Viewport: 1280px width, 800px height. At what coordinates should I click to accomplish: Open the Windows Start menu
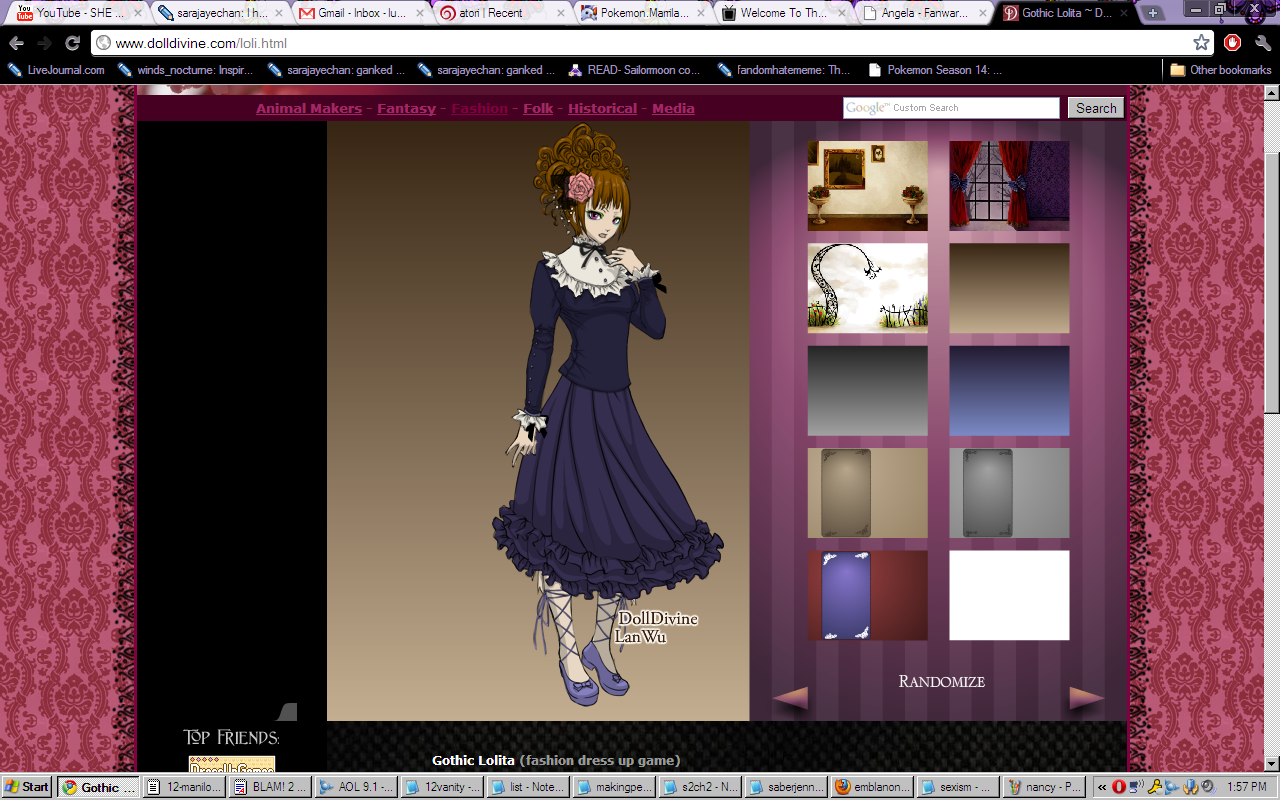pos(27,787)
